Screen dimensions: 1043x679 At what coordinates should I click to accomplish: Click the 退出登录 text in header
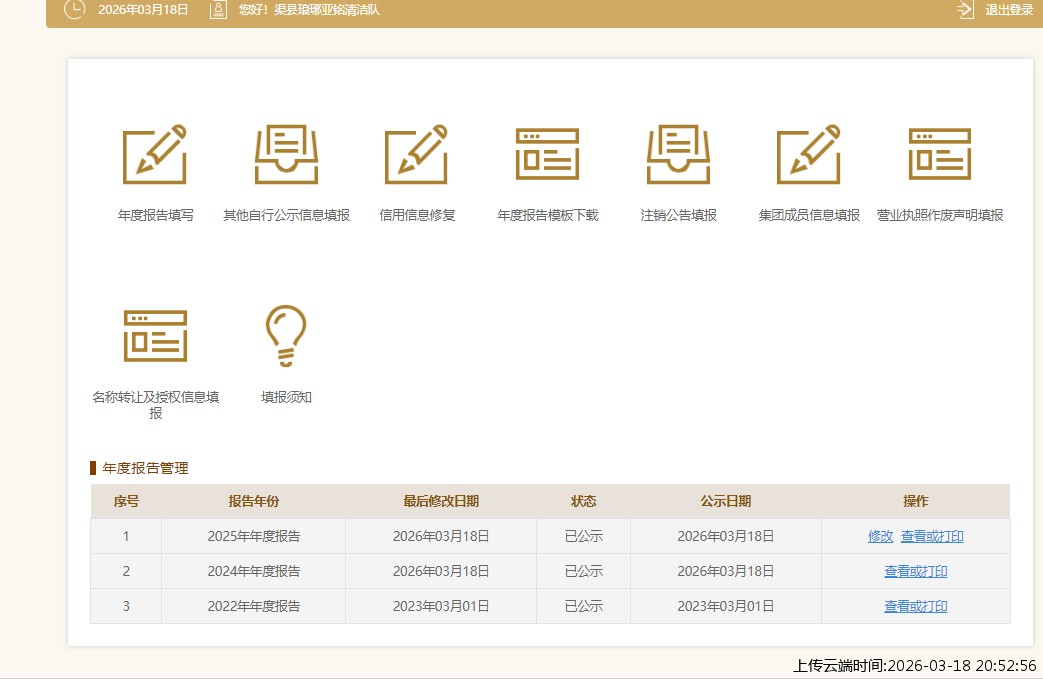[x=1009, y=10]
